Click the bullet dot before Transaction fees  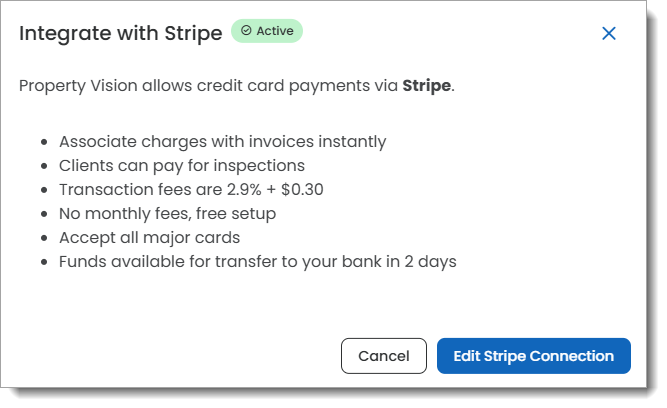(x=41, y=190)
